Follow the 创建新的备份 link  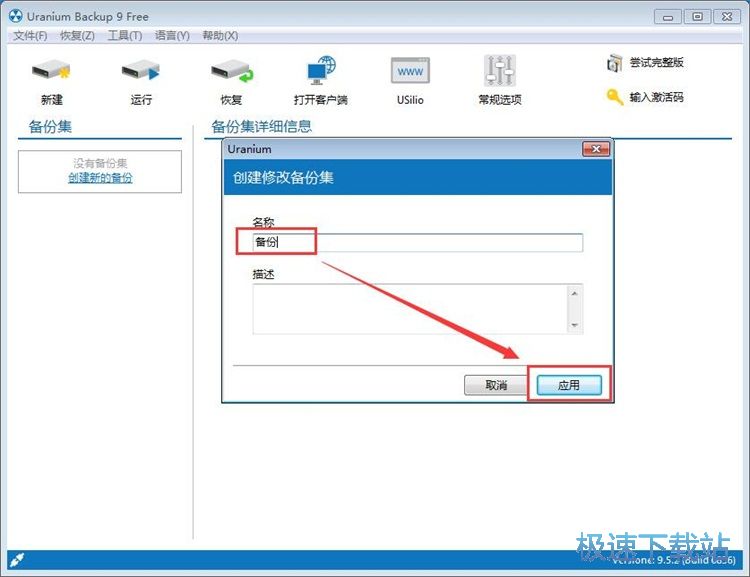click(x=100, y=178)
